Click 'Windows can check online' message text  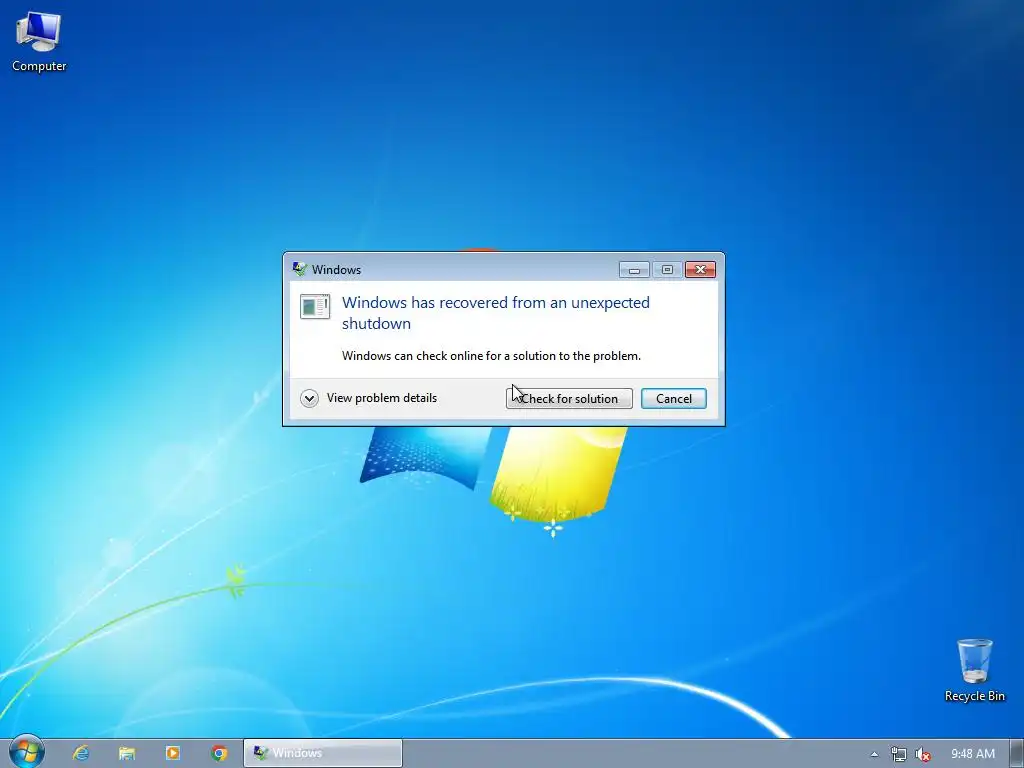click(491, 356)
